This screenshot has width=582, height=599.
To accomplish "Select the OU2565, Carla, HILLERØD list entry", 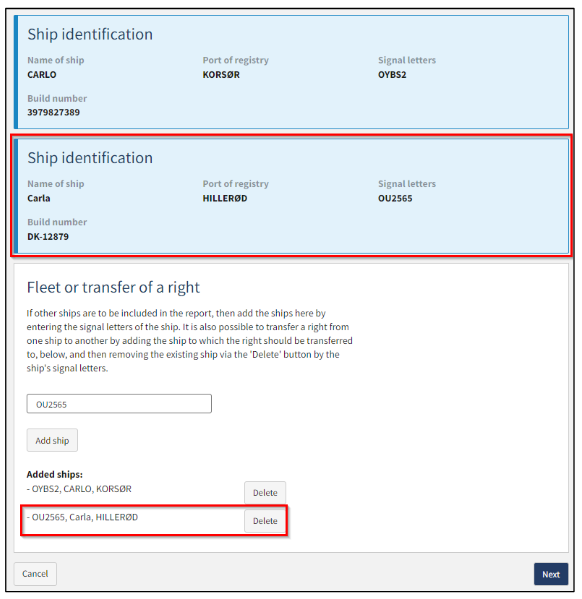I will [x=82, y=517].
